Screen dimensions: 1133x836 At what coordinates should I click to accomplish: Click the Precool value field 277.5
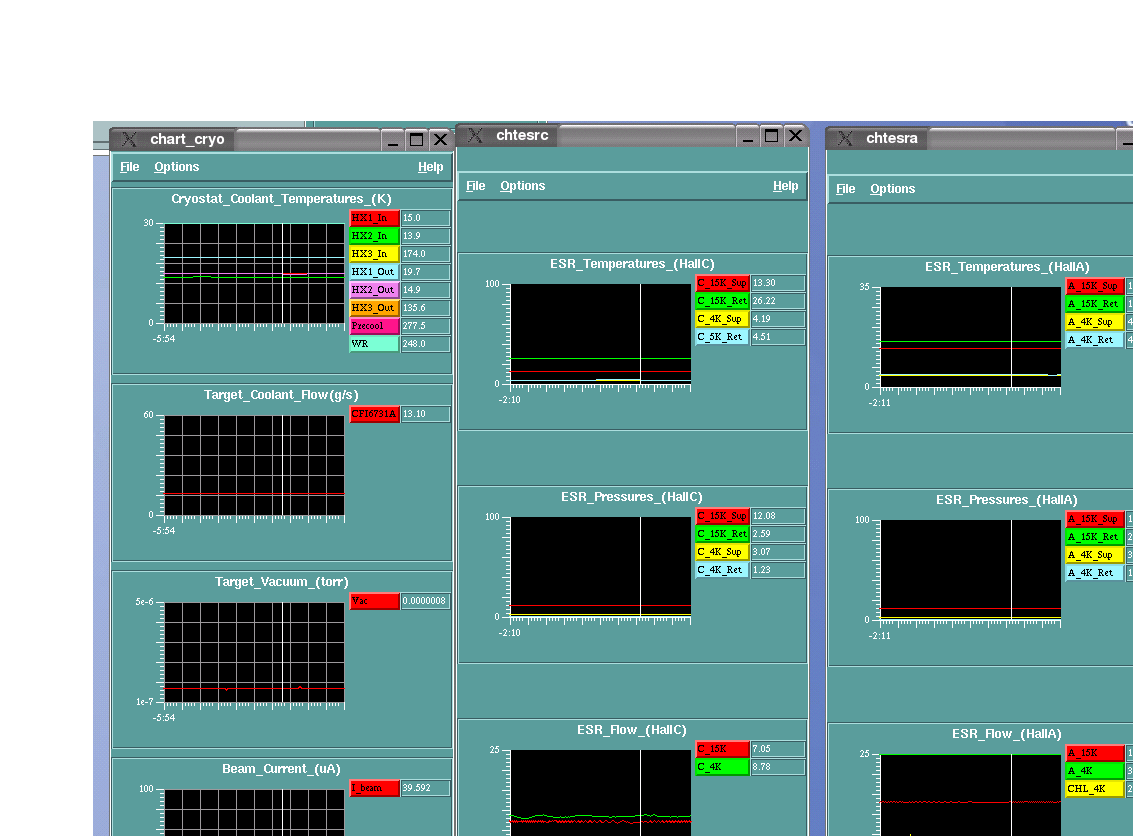426,326
